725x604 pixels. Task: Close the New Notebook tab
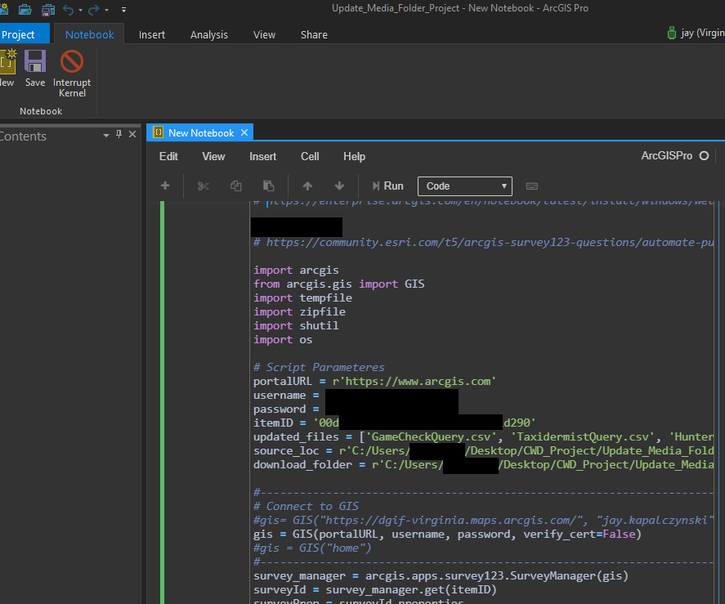tap(245, 133)
